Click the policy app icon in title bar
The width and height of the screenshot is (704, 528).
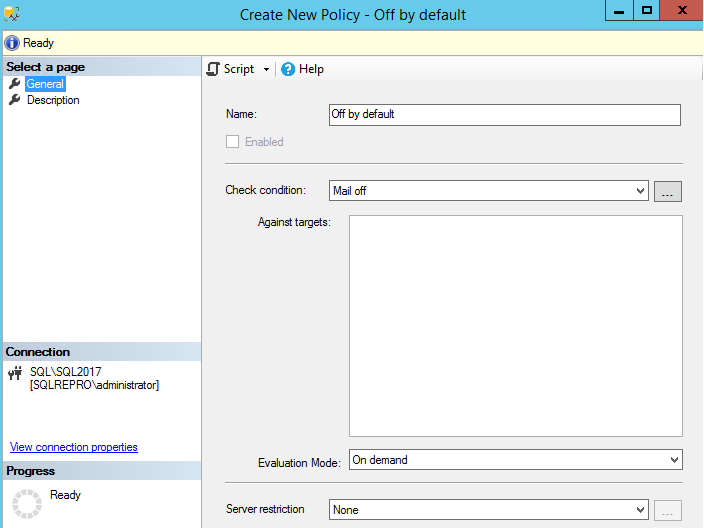click(12, 14)
